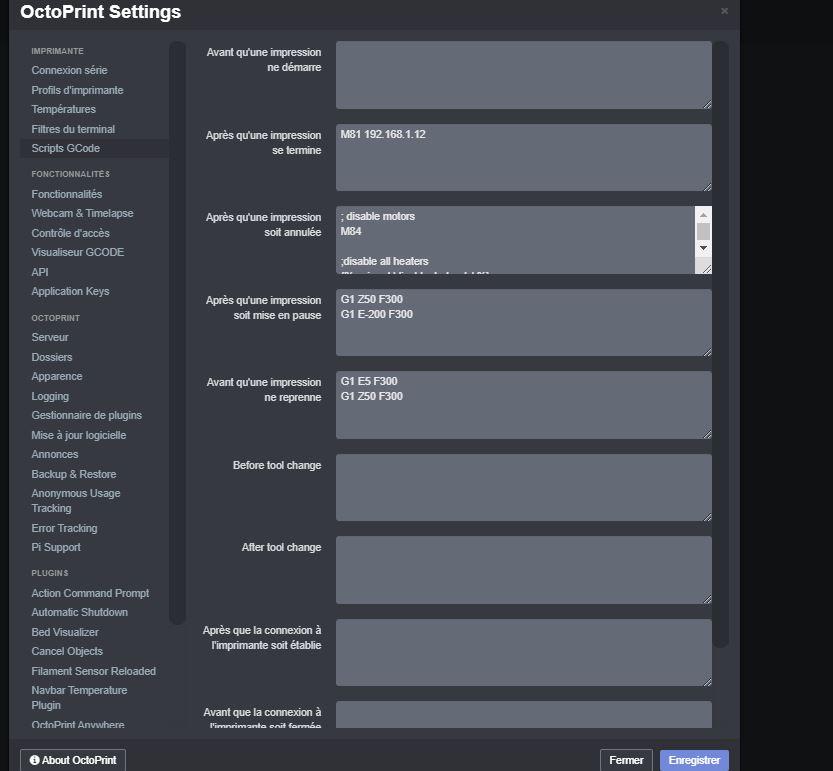The height and width of the screenshot is (771, 833).
Task: Open Visualiseur GCODE settings
Action: pos(78,252)
